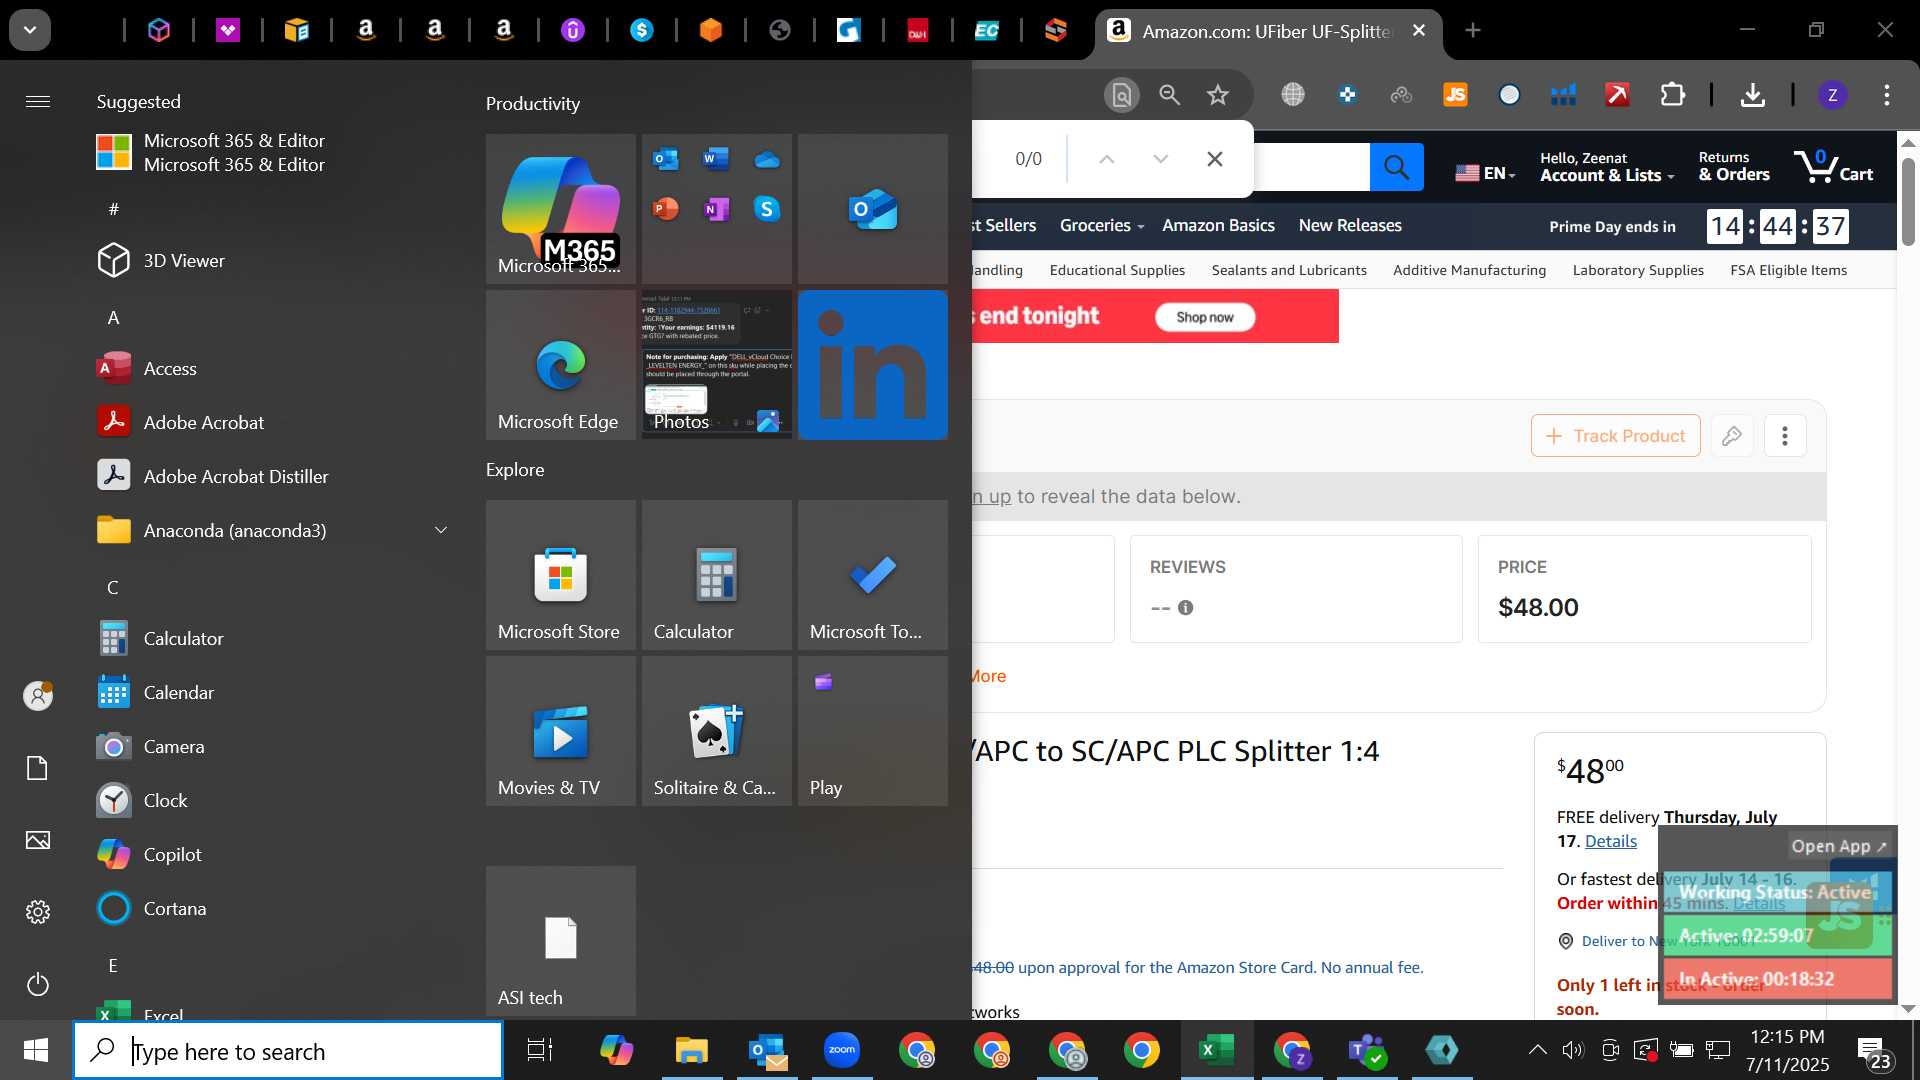Image resolution: width=1920 pixels, height=1080 pixels.
Task: Open the Start menu user account icon
Action: pos(38,695)
